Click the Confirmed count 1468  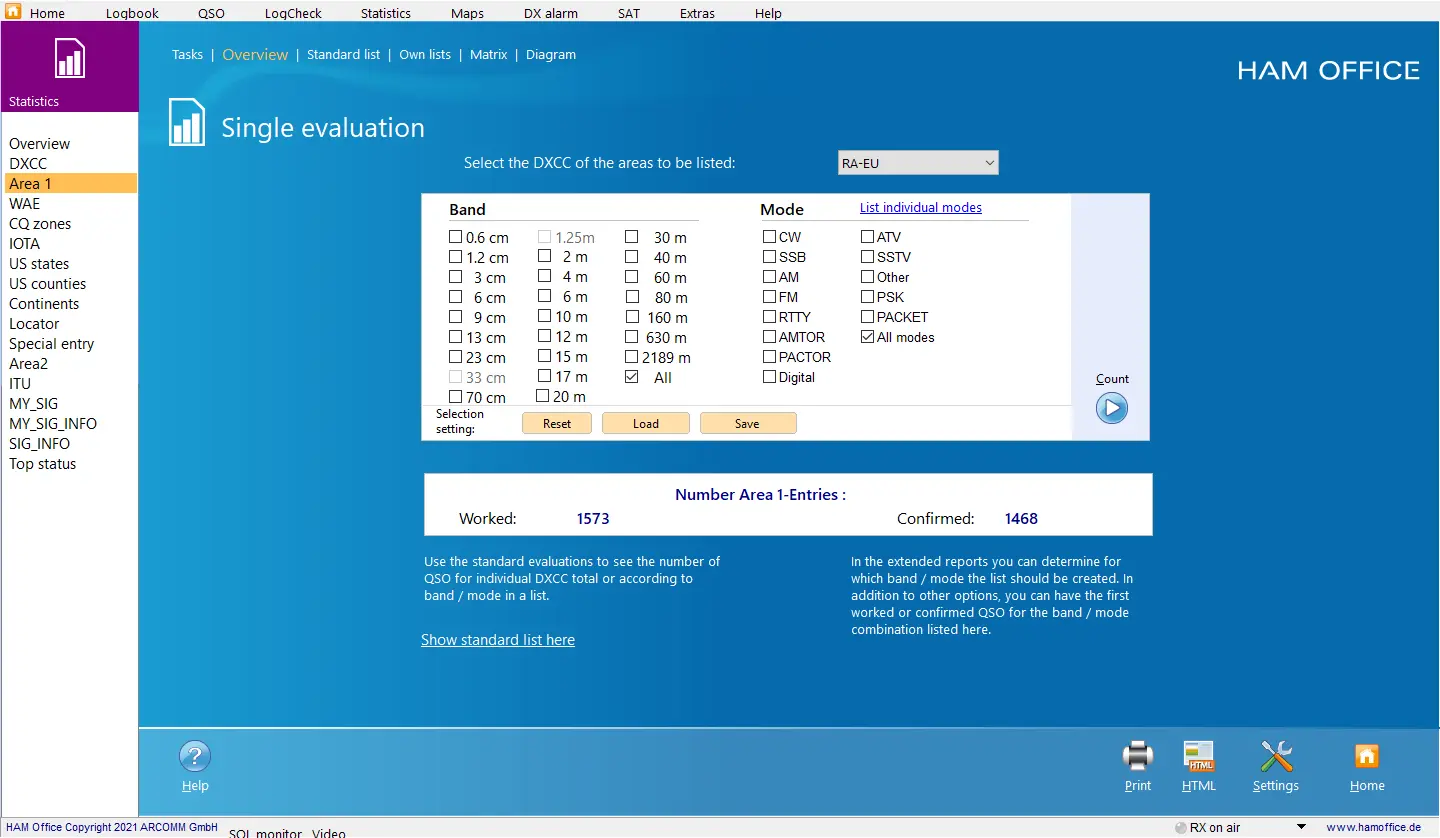[1021, 518]
